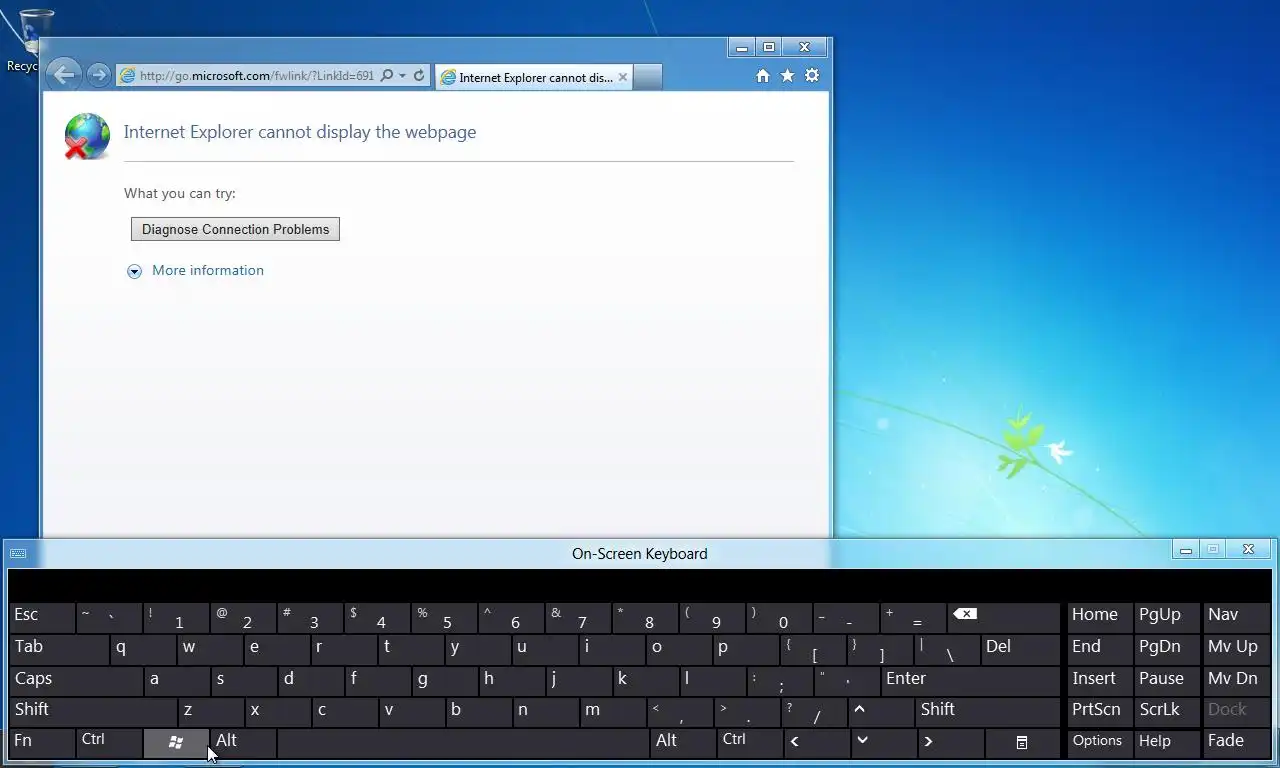
Task: Tap the Backspace key on On-Screen Keyboard
Action: tap(1002, 618)
